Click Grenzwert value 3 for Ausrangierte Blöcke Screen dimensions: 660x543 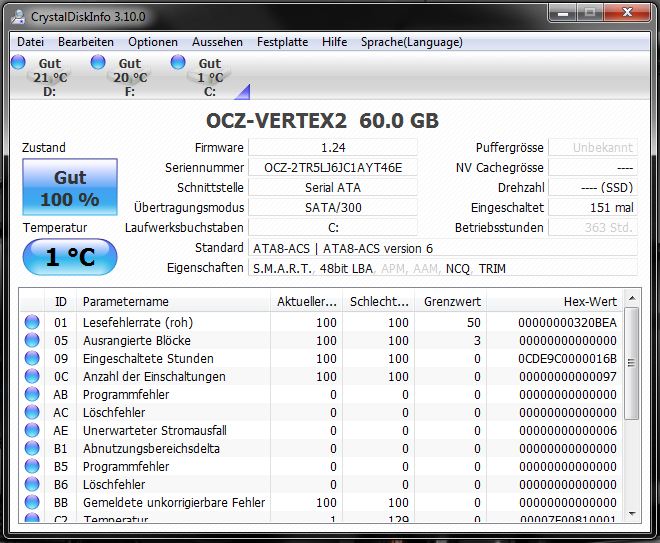click(477, 341)
